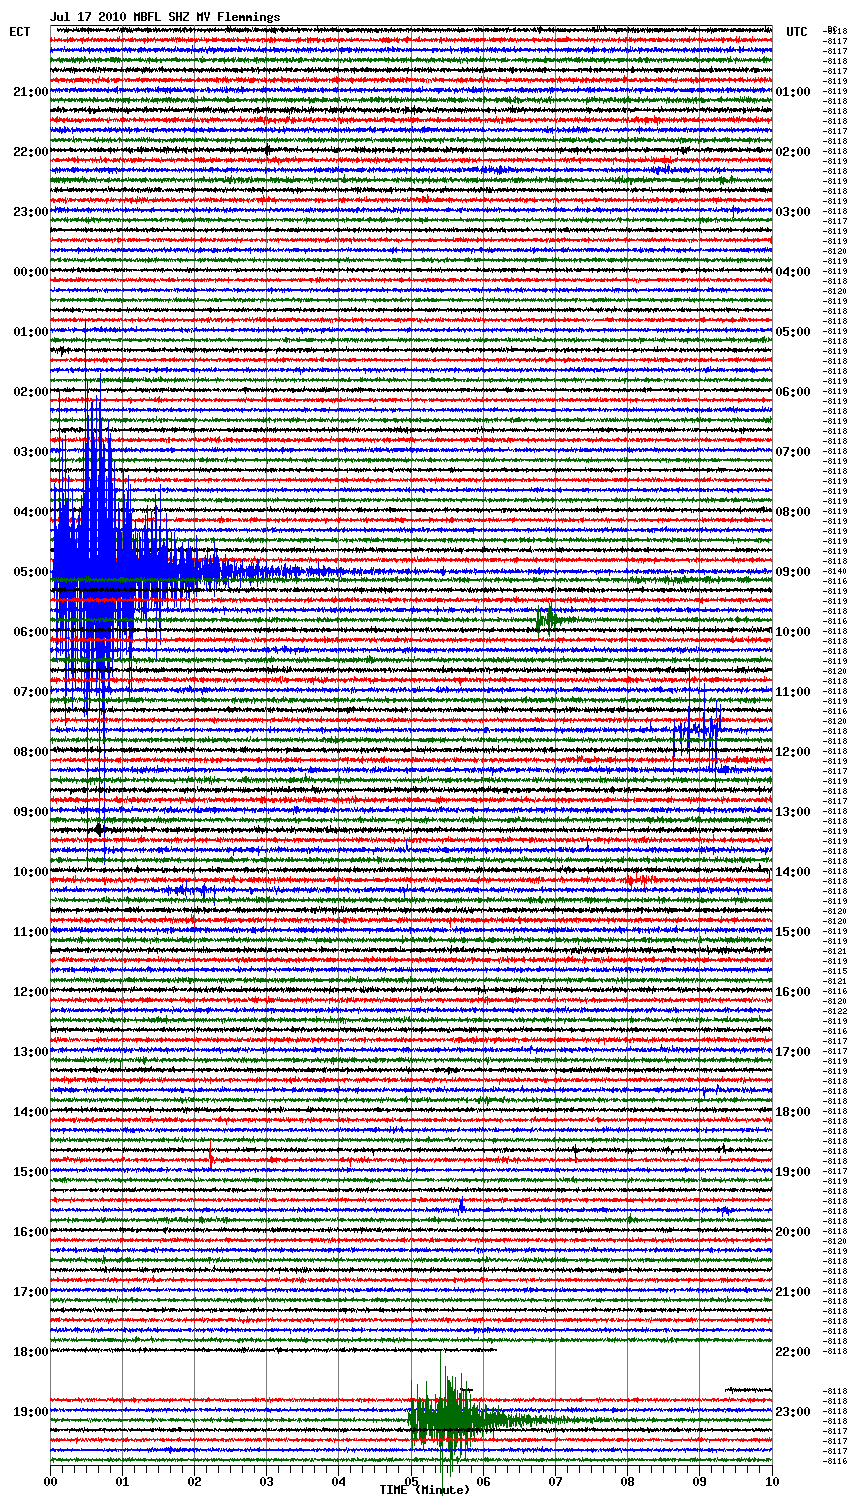Click the 'UTC' header label
Image resolution: width=852 pixels, height=1500 pixels.
coord(797,32)
